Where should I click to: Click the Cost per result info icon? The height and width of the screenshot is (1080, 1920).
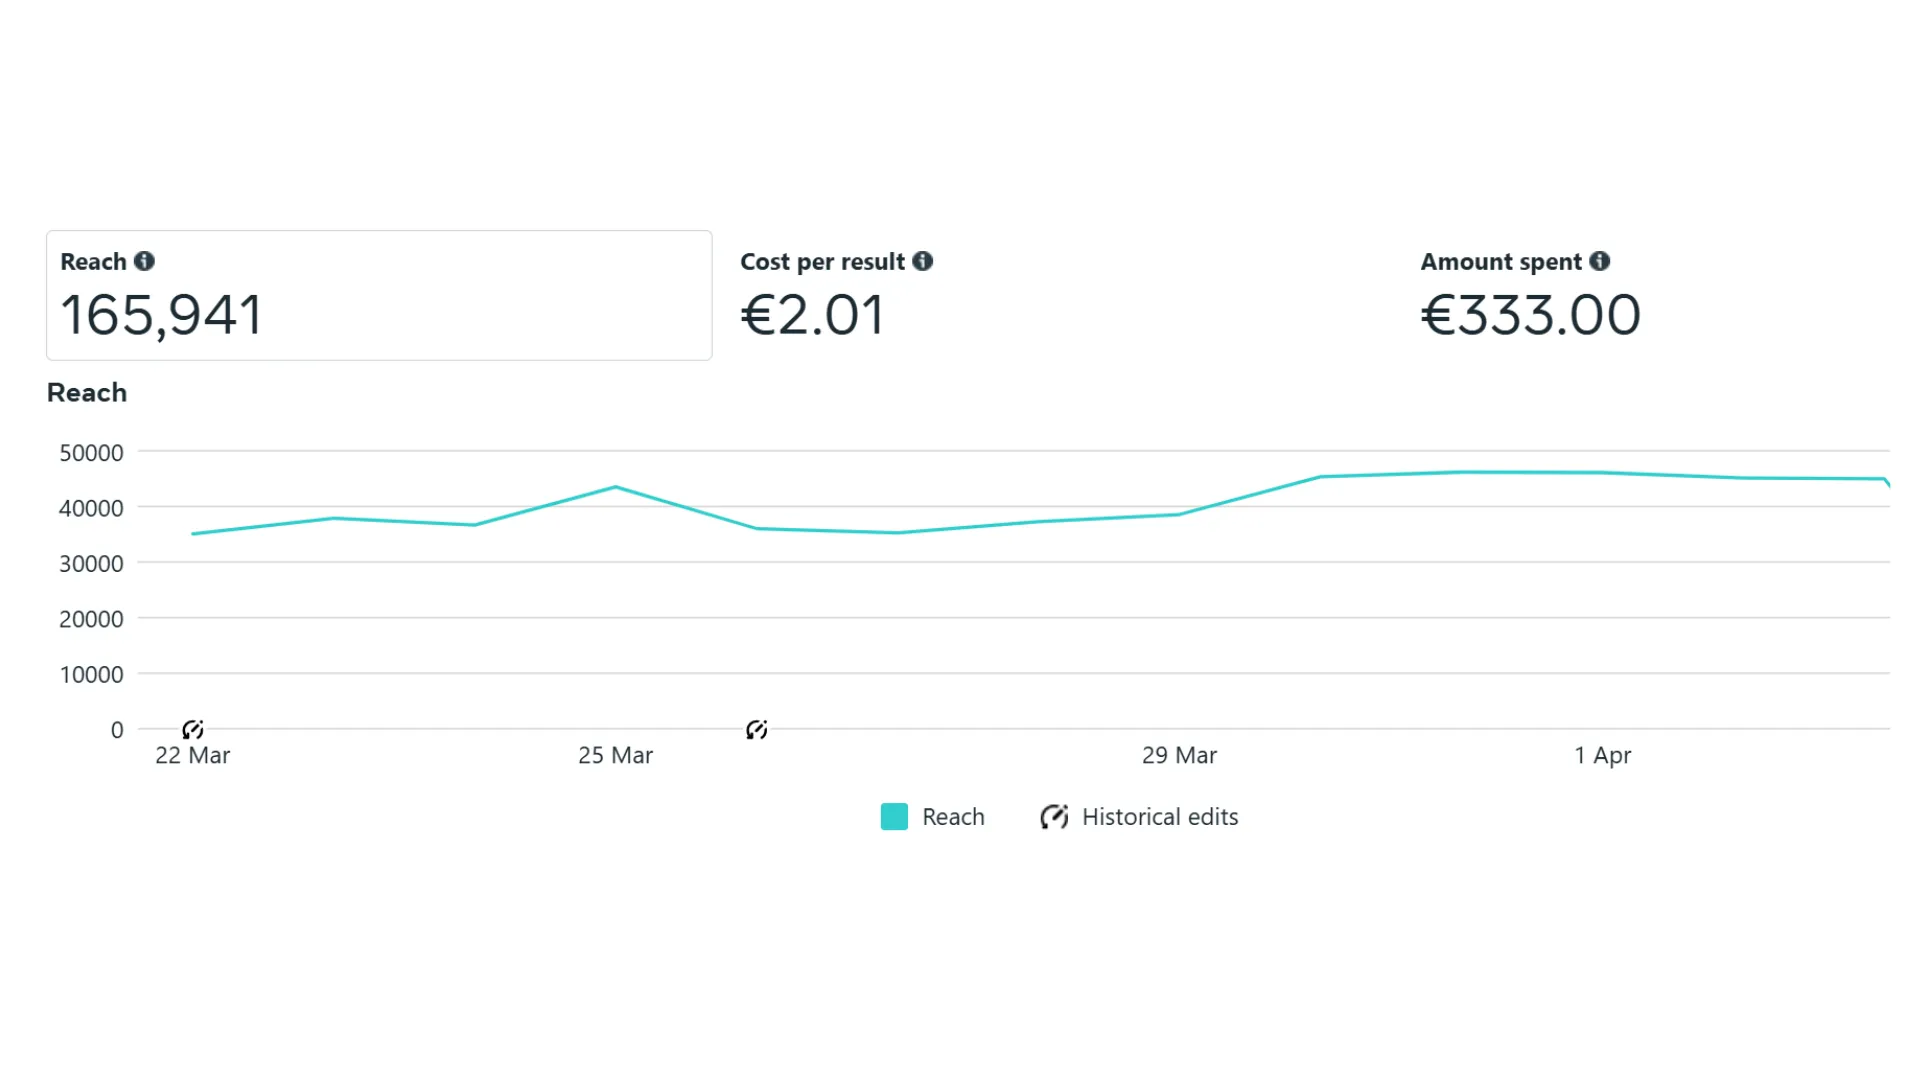(x=922, y=261)
